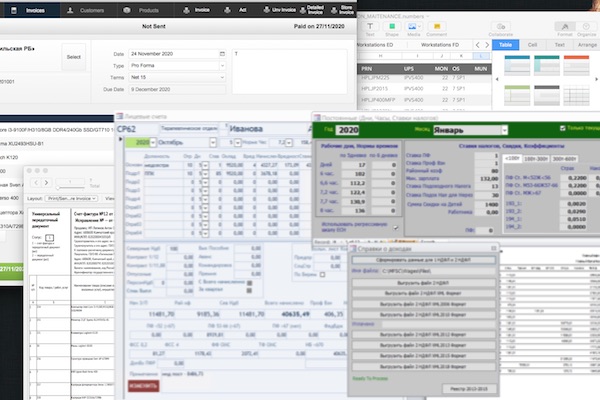Image resolution: width=600 pixels, height=400 pixels.
Task: Toggle the regressive scale ЕСН checkbox
Action: point(396,228)
